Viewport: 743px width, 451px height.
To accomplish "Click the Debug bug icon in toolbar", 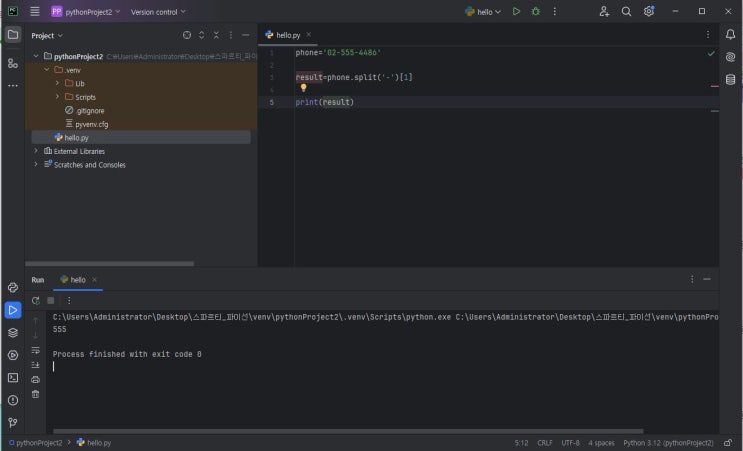I will click(x=536, y=11).
